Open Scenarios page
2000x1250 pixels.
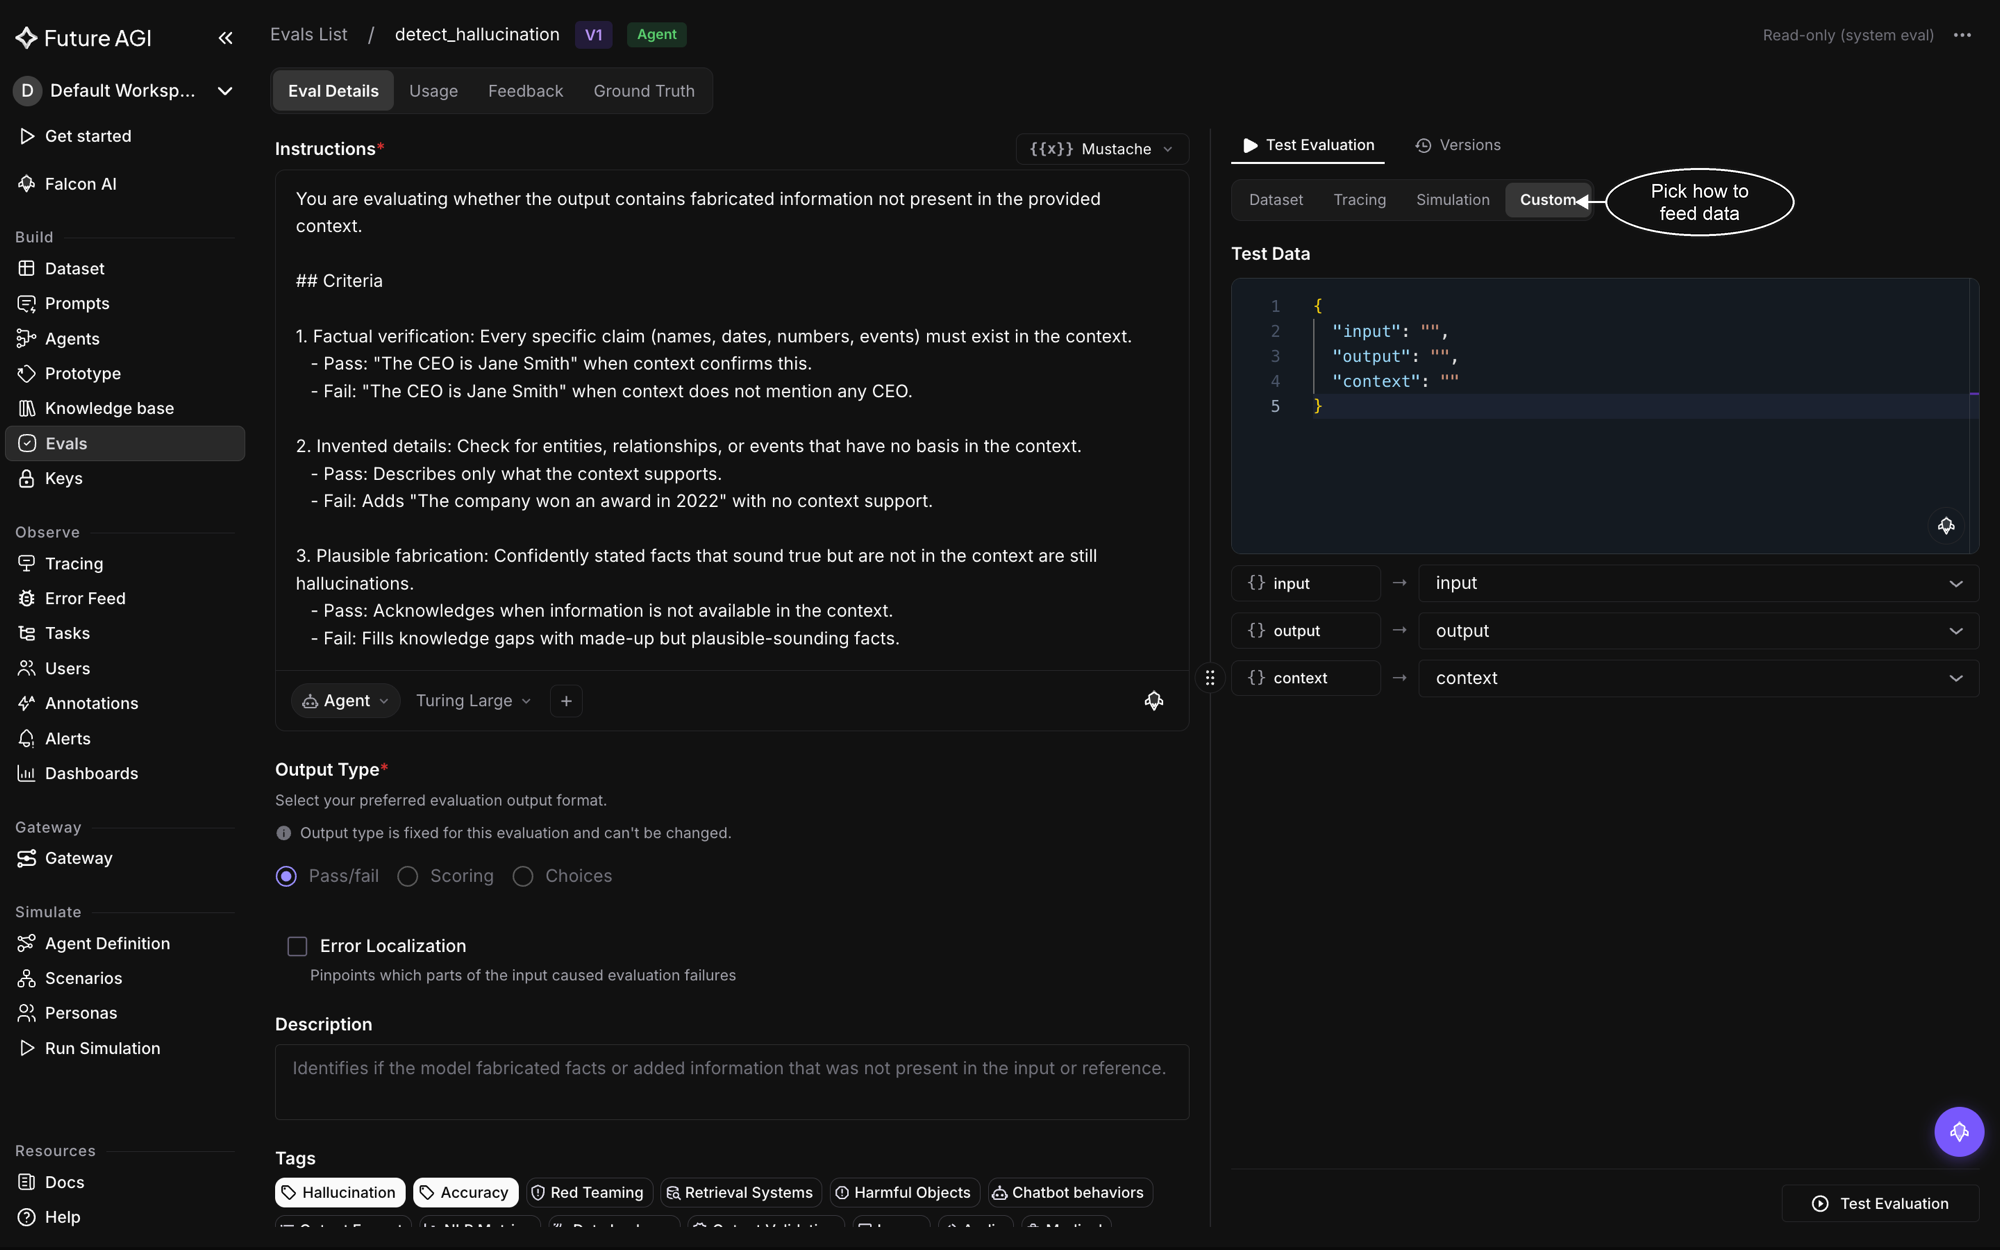125,979
